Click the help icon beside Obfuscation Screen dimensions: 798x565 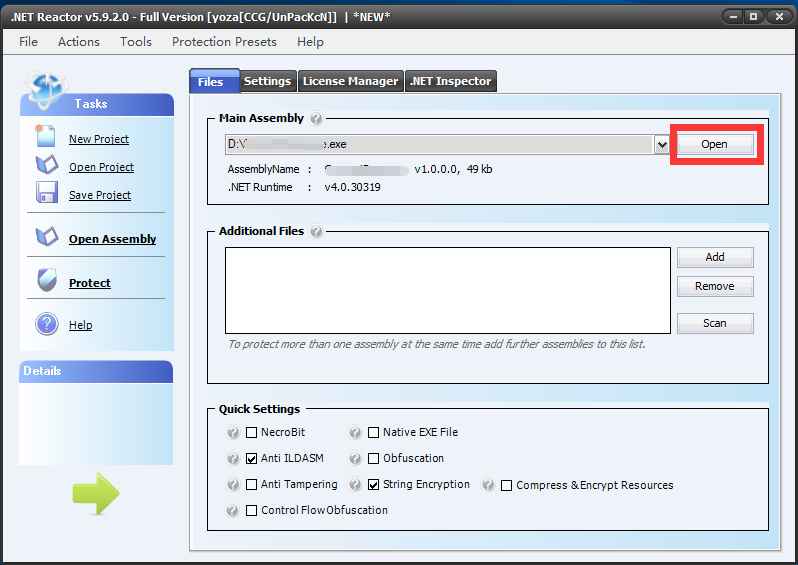355,459
